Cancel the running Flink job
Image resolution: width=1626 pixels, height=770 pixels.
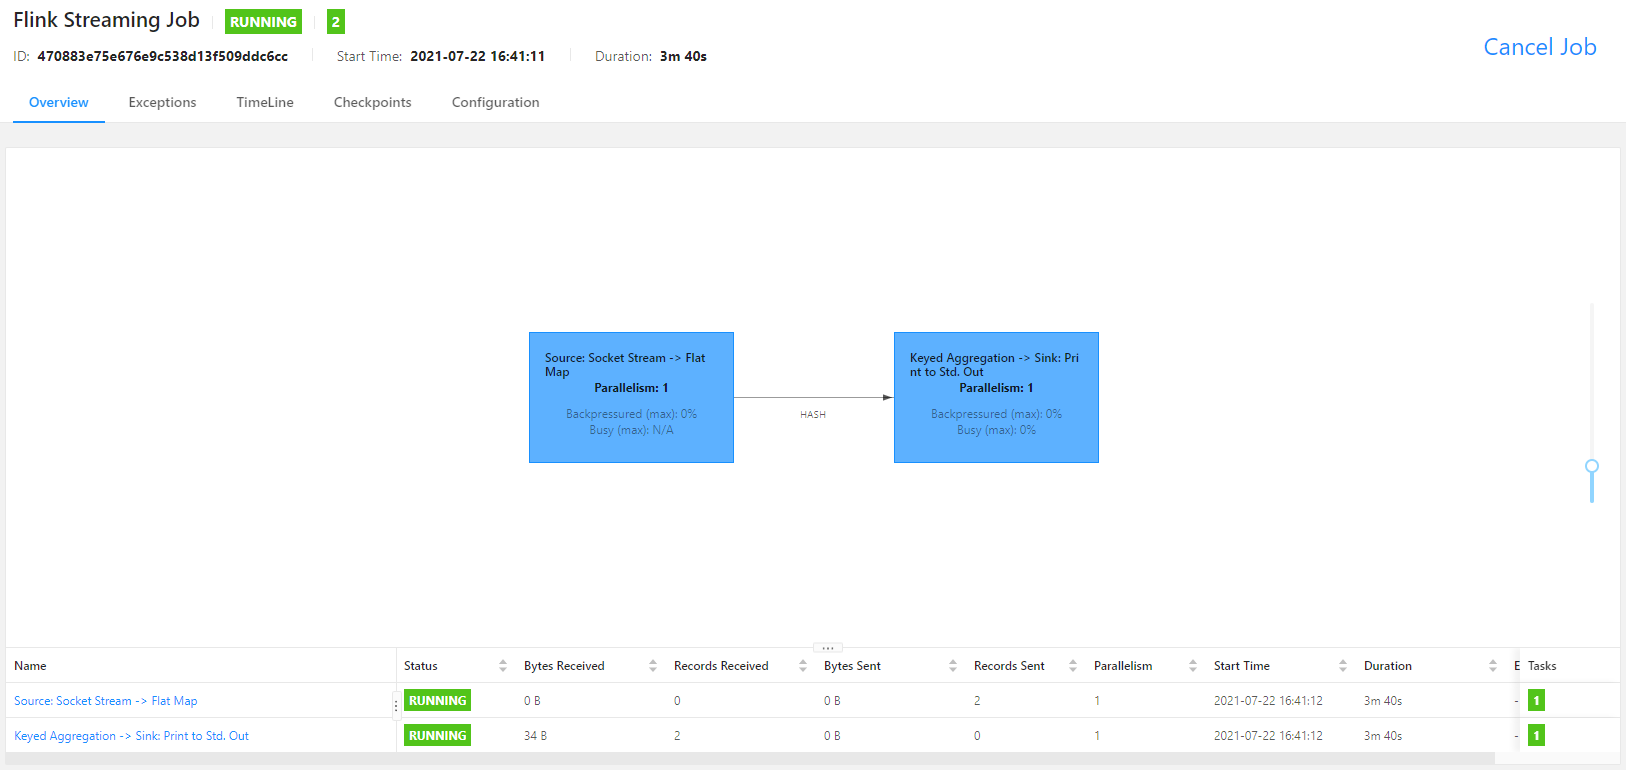tap(1539, 47)
